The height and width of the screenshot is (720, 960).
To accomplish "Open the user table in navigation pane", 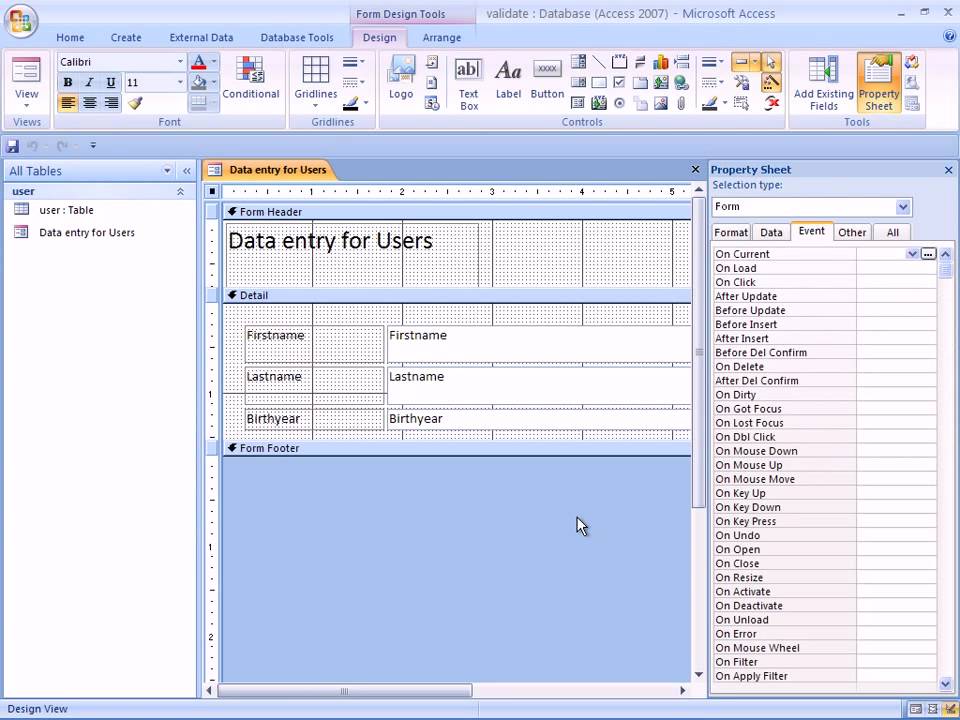I will 66,210.
